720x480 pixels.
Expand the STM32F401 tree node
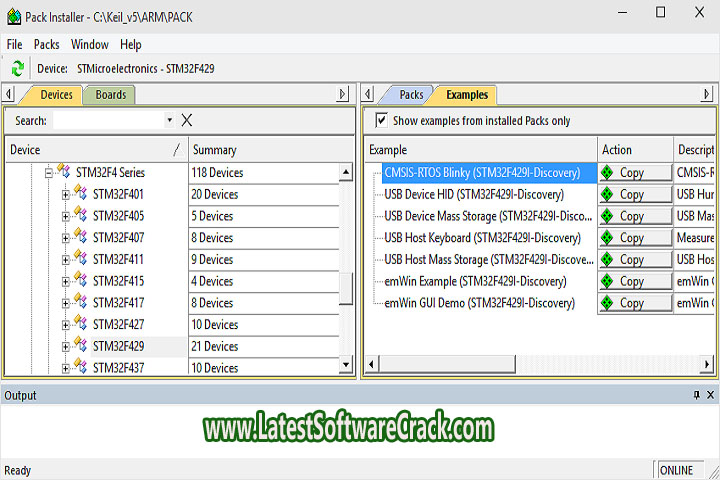pos(65,194)
